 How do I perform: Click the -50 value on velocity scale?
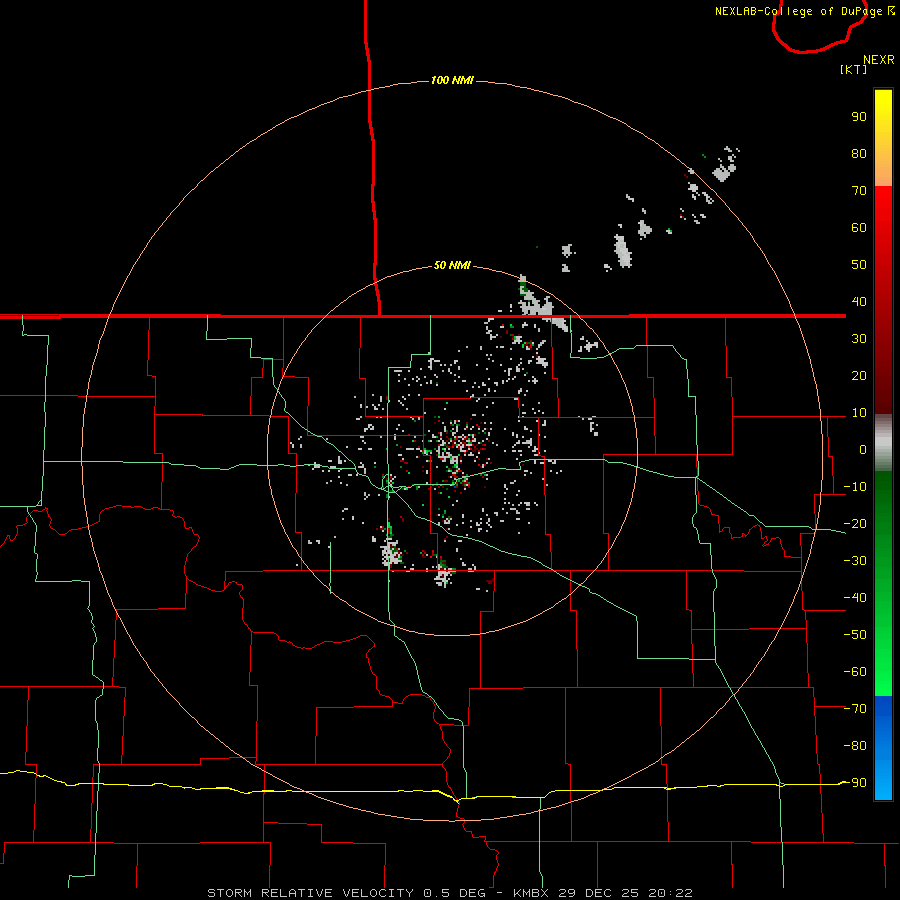(855, 635)
